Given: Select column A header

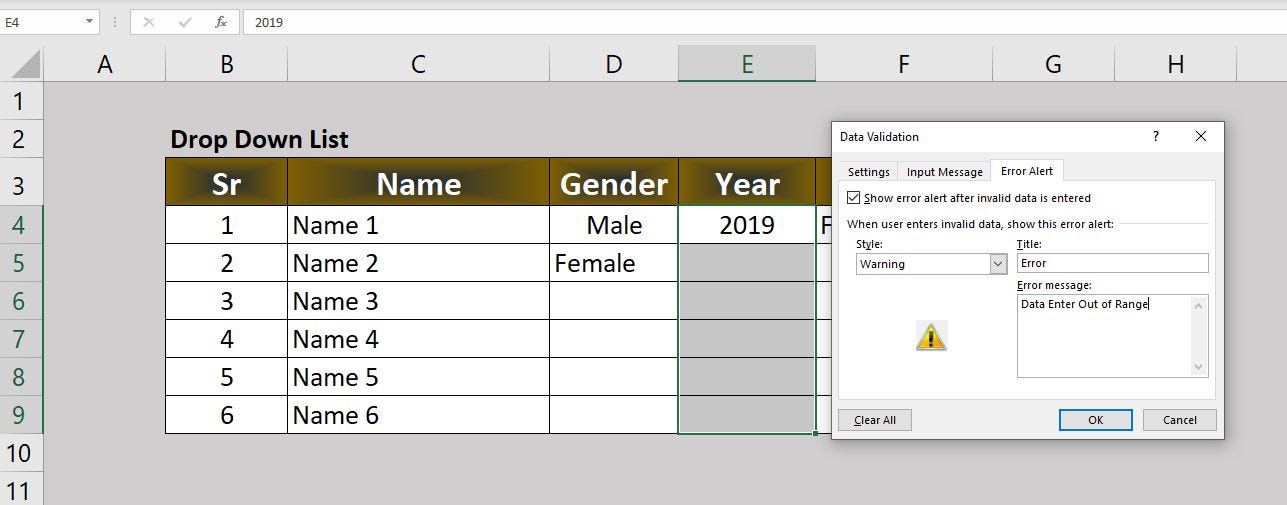Looking at the screenshot, I should pyautogui.click(x=105, y=65).
